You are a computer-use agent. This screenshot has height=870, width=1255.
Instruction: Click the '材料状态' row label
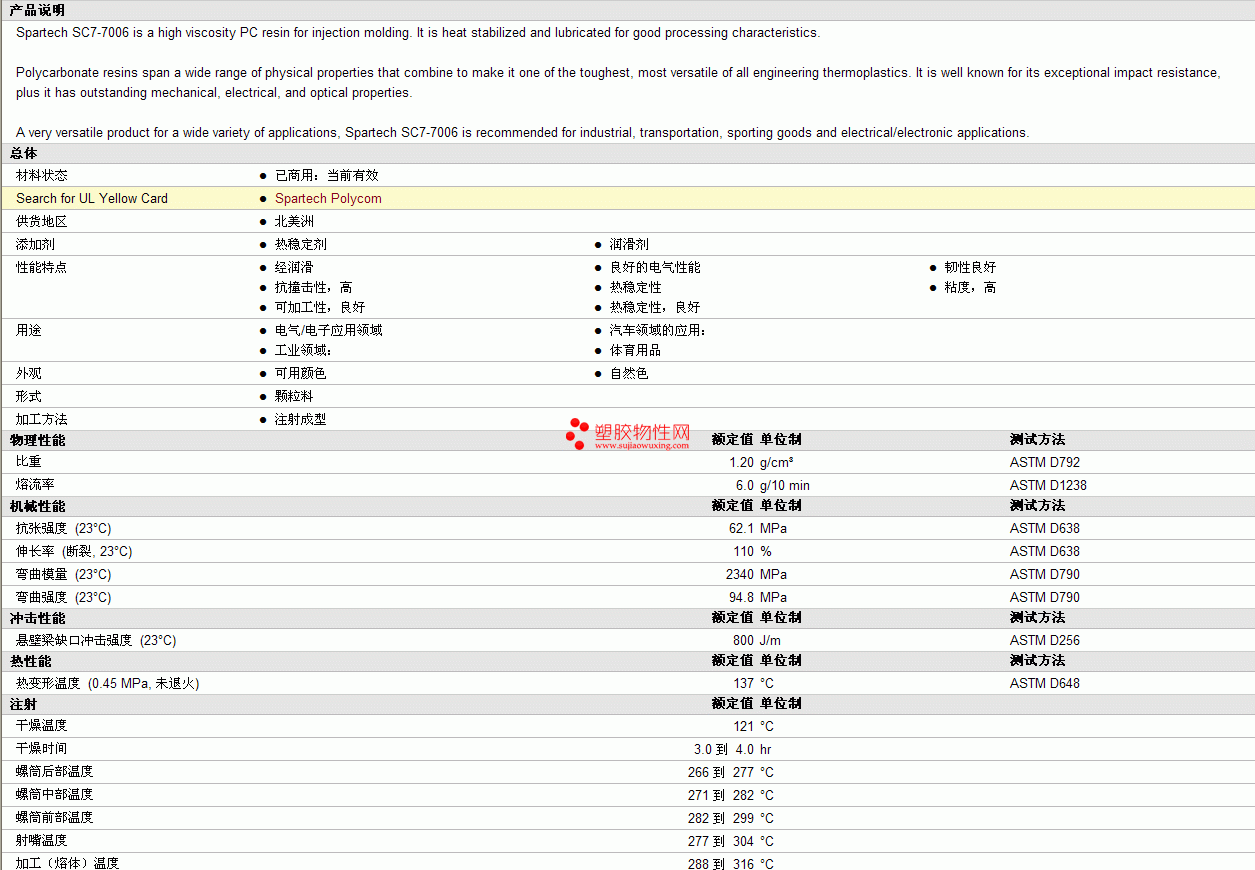(x=42, y=175)
